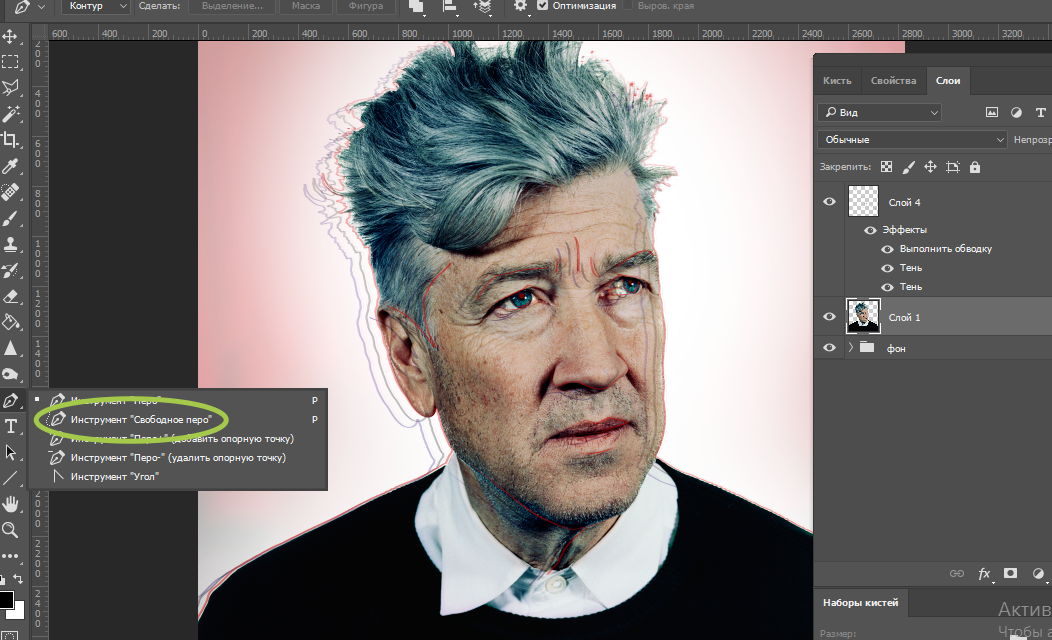Click the Выделение... button
The image size is (1052, 640).
[x=232, y=6]
